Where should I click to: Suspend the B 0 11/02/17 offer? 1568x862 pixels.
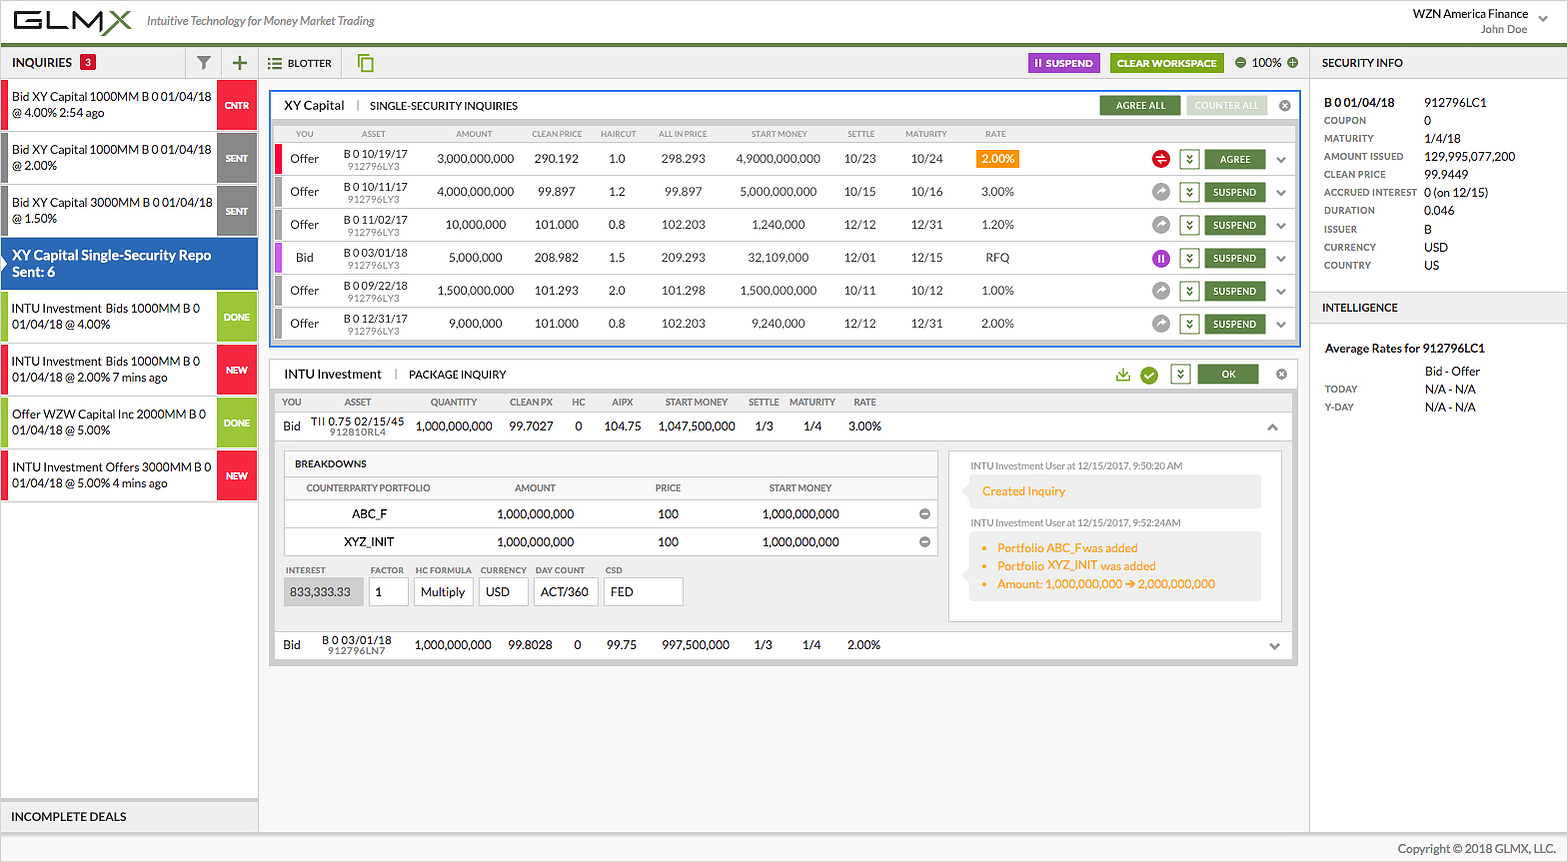pyautogui.click(x=1235, y=225)
